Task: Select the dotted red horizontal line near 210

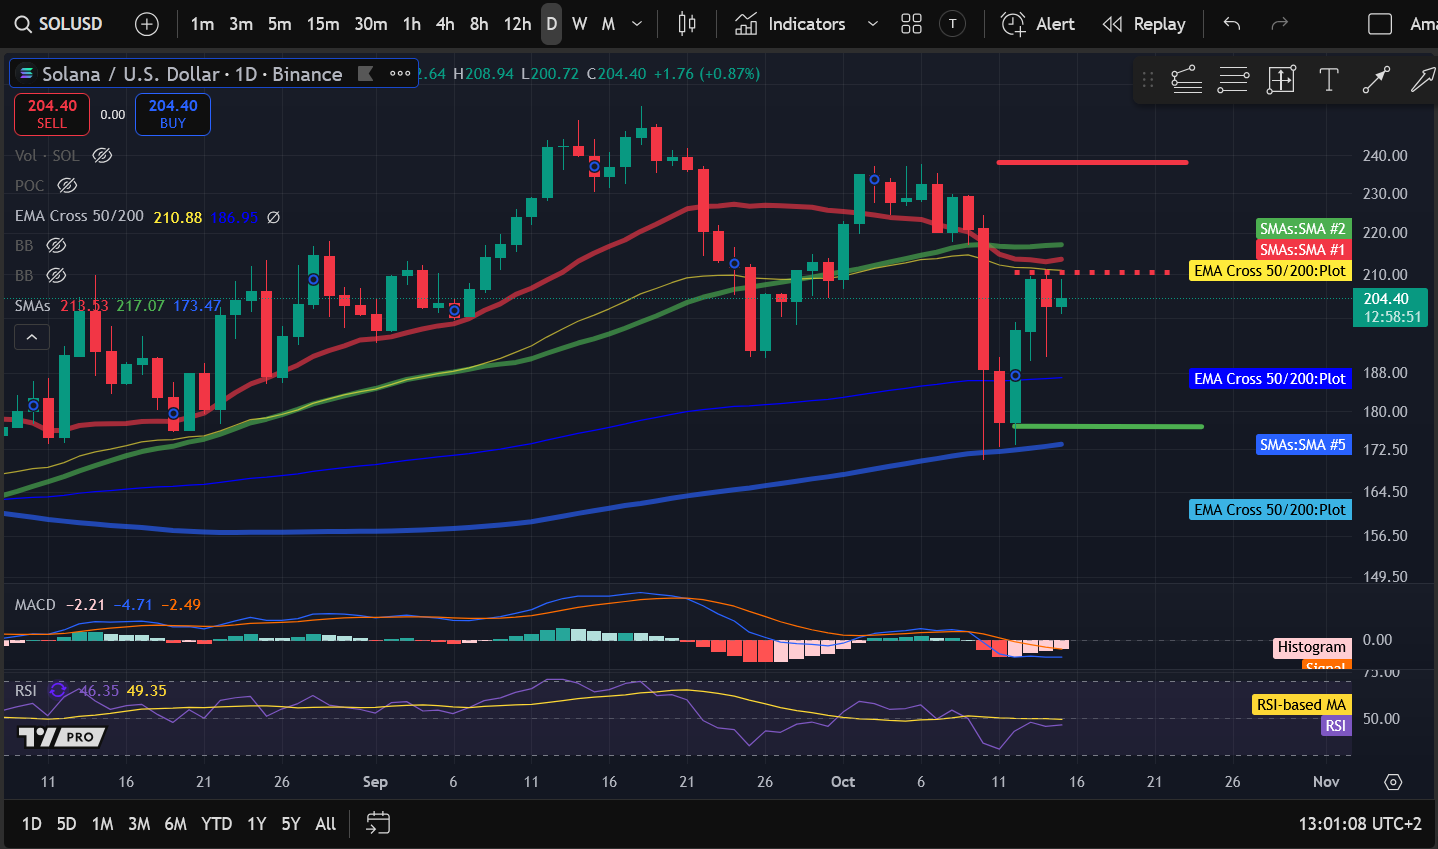Action: coord(1093,272)
